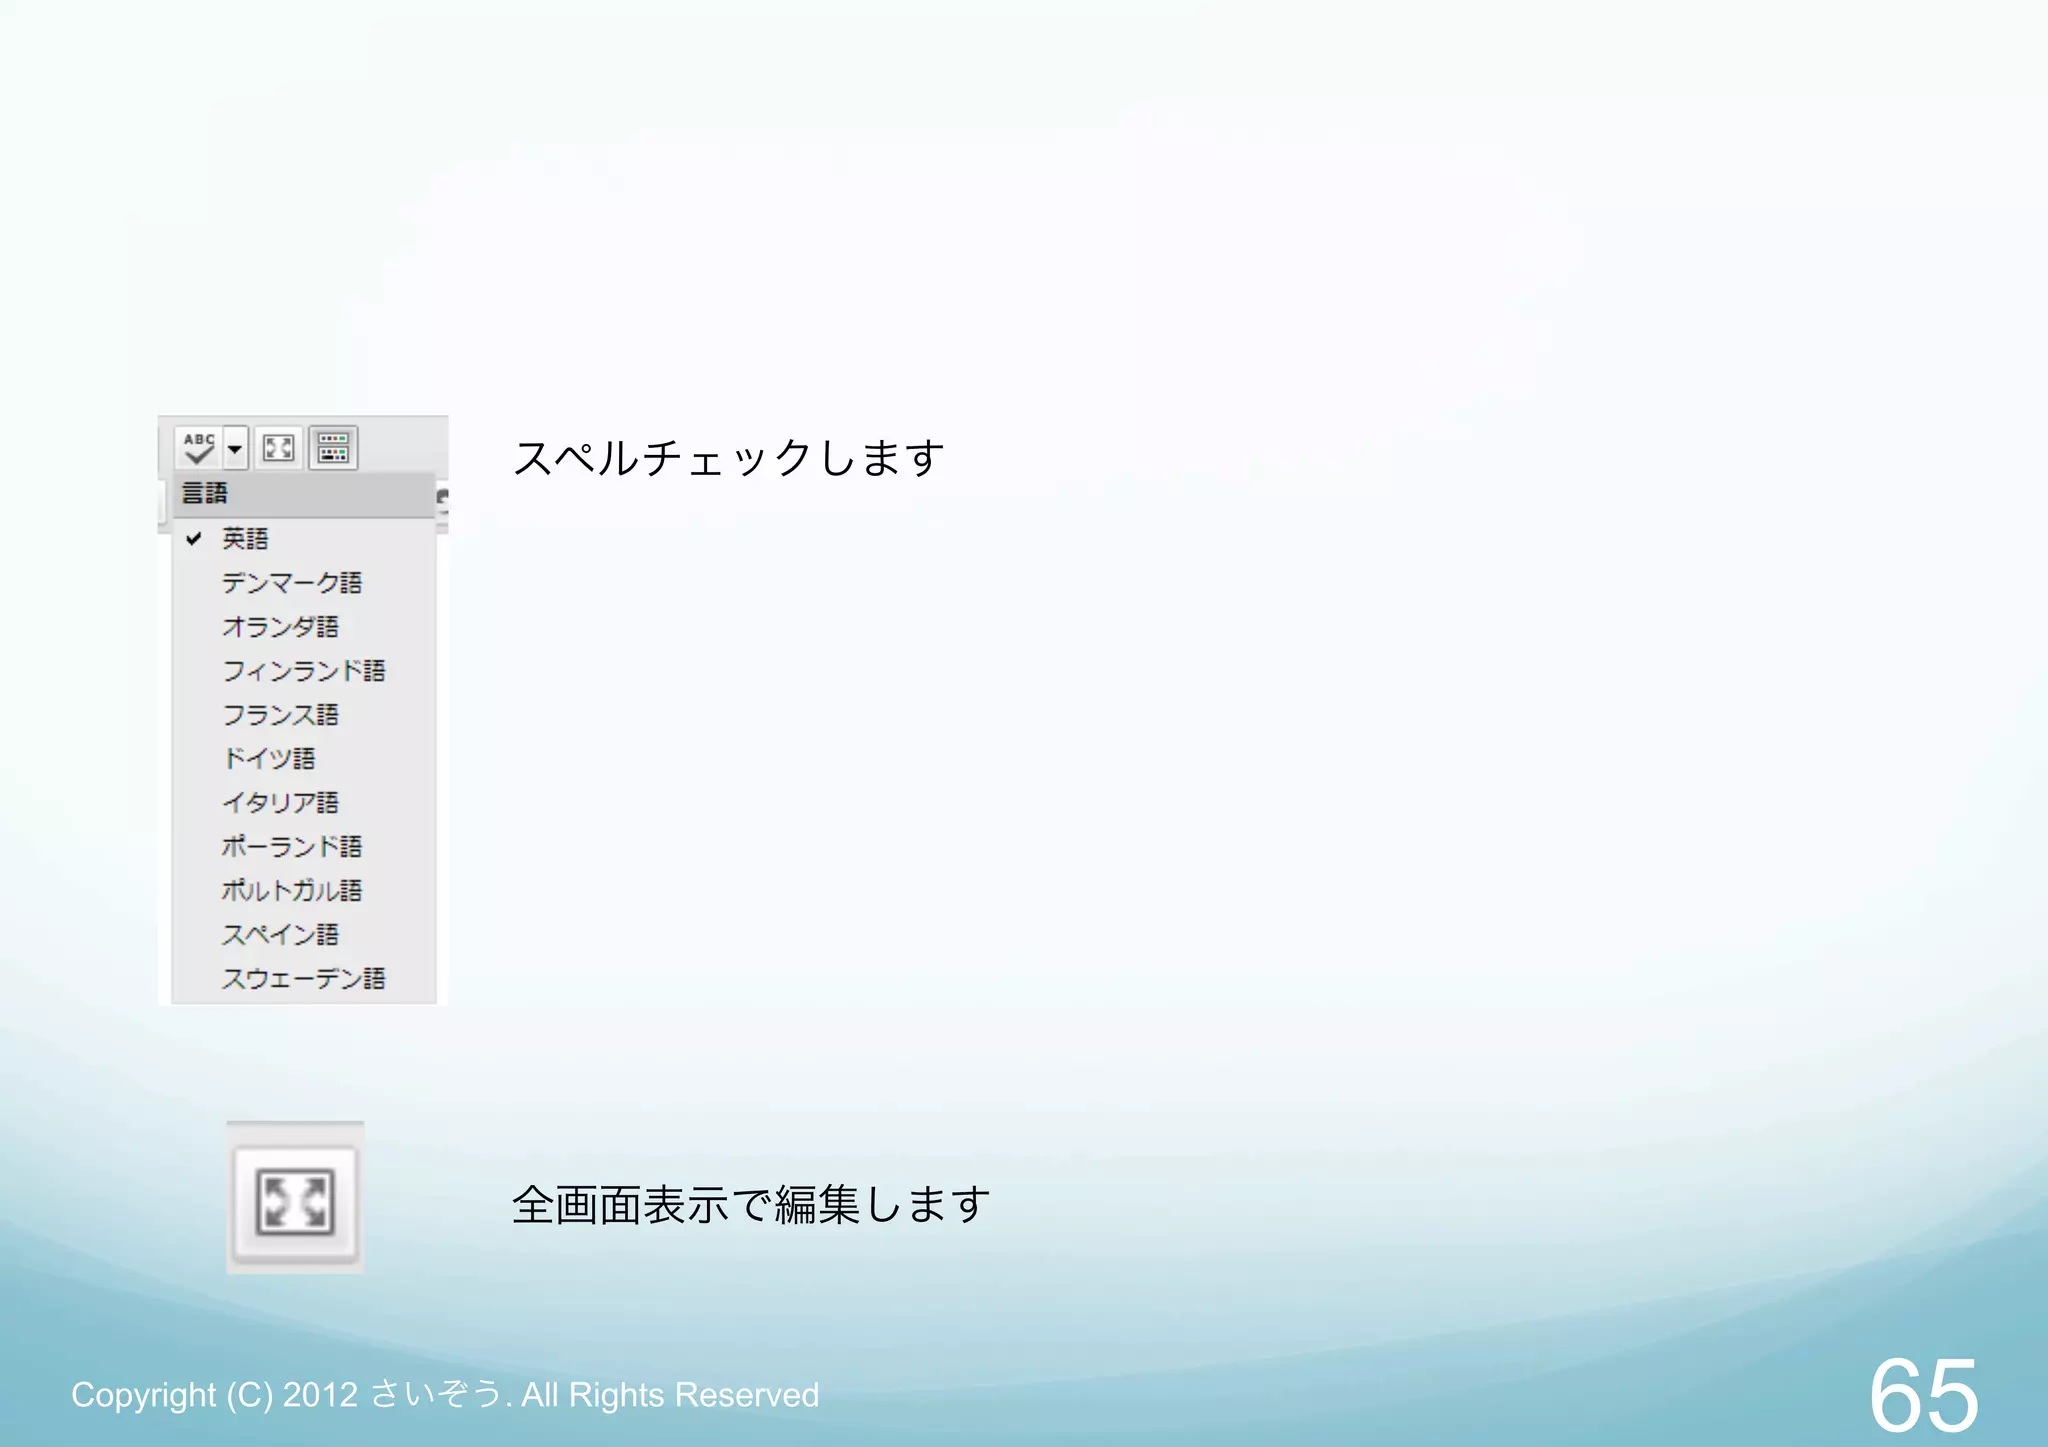The image size is (2048, 1447).
Task: Toggle the kitchen sink toolbar icon
Action: [333, 448]
